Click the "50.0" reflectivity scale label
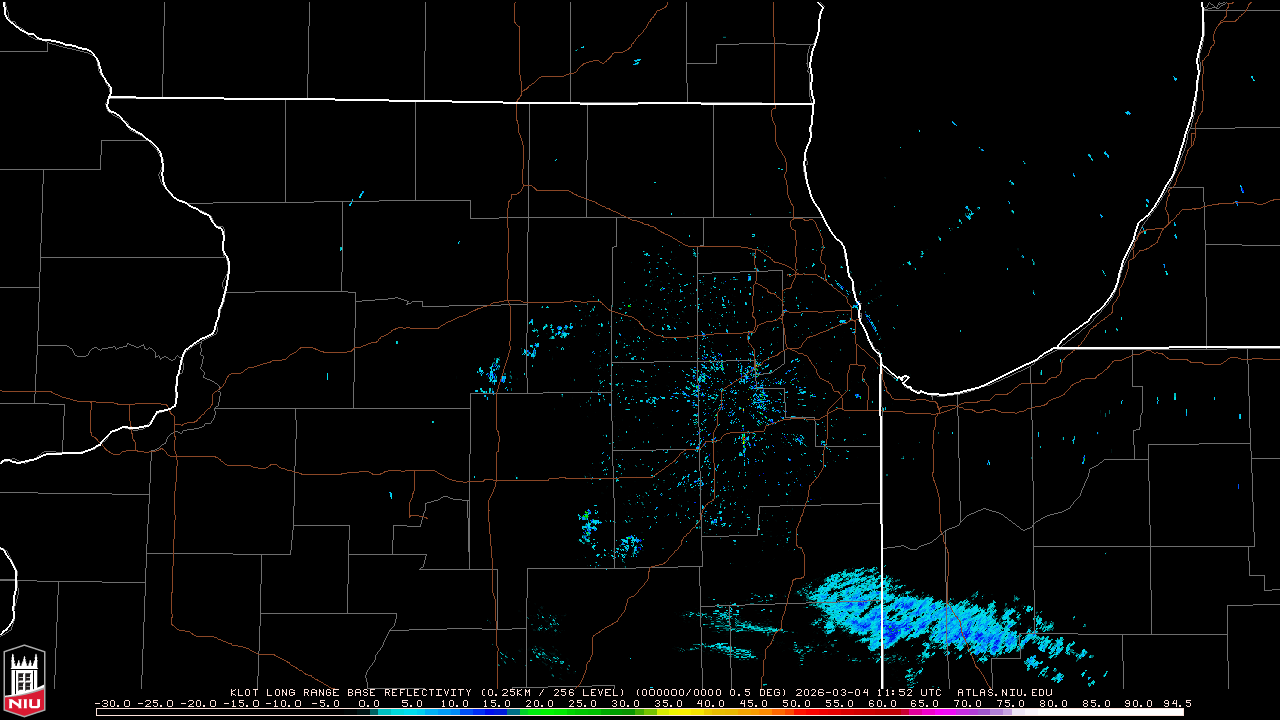Viewport: 1280px width, 720px height. [797, 704]
